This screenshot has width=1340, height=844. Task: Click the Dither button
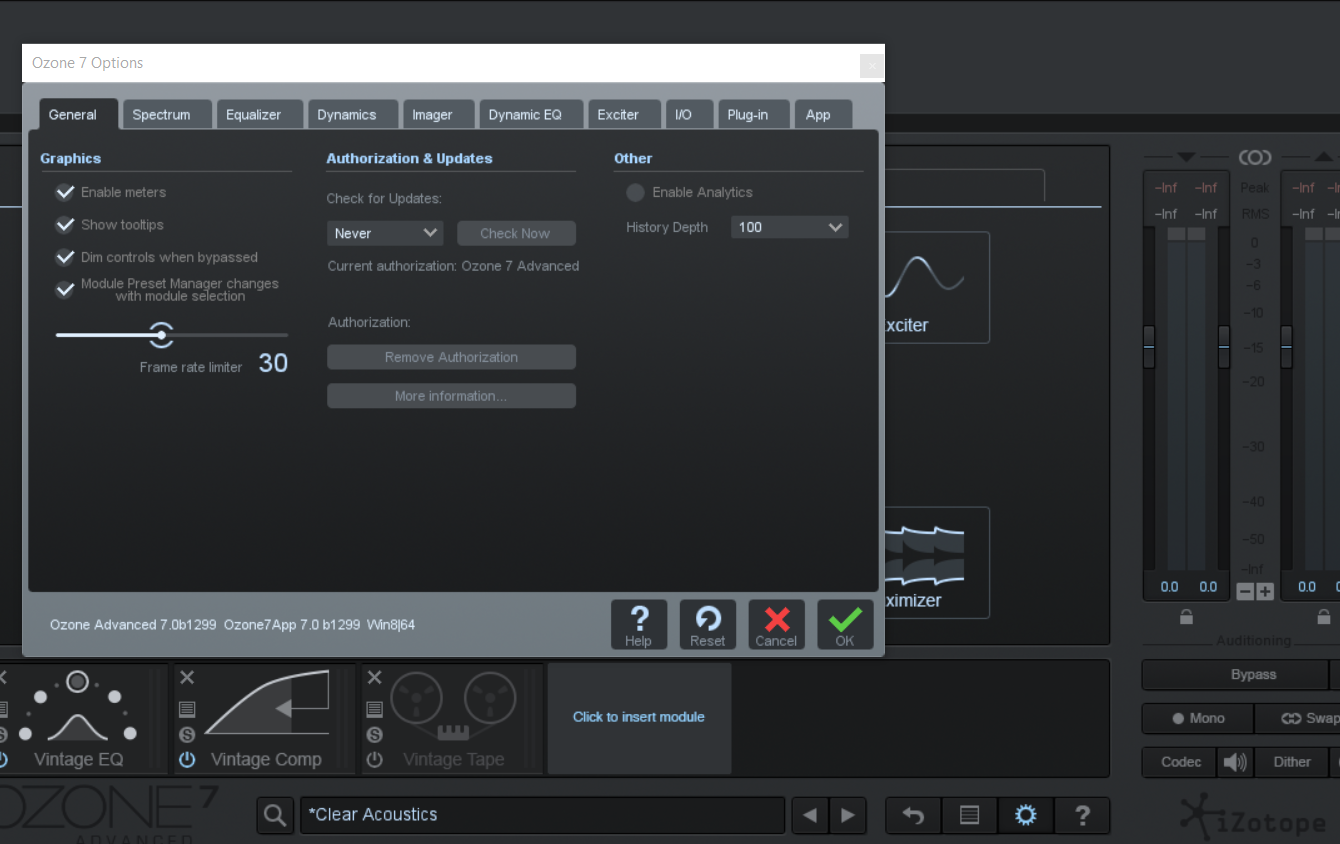[1291, 762]
